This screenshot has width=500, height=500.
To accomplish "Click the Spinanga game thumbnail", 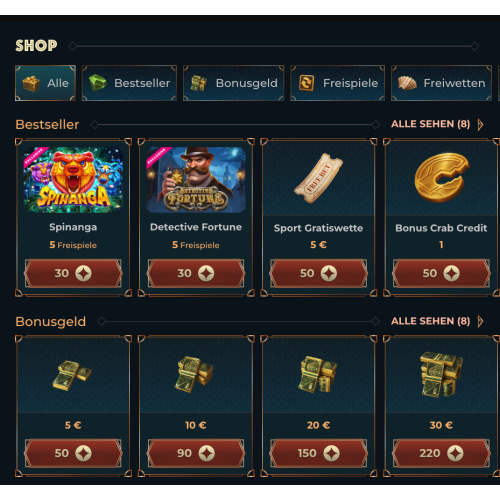I will tap(73, 180).
